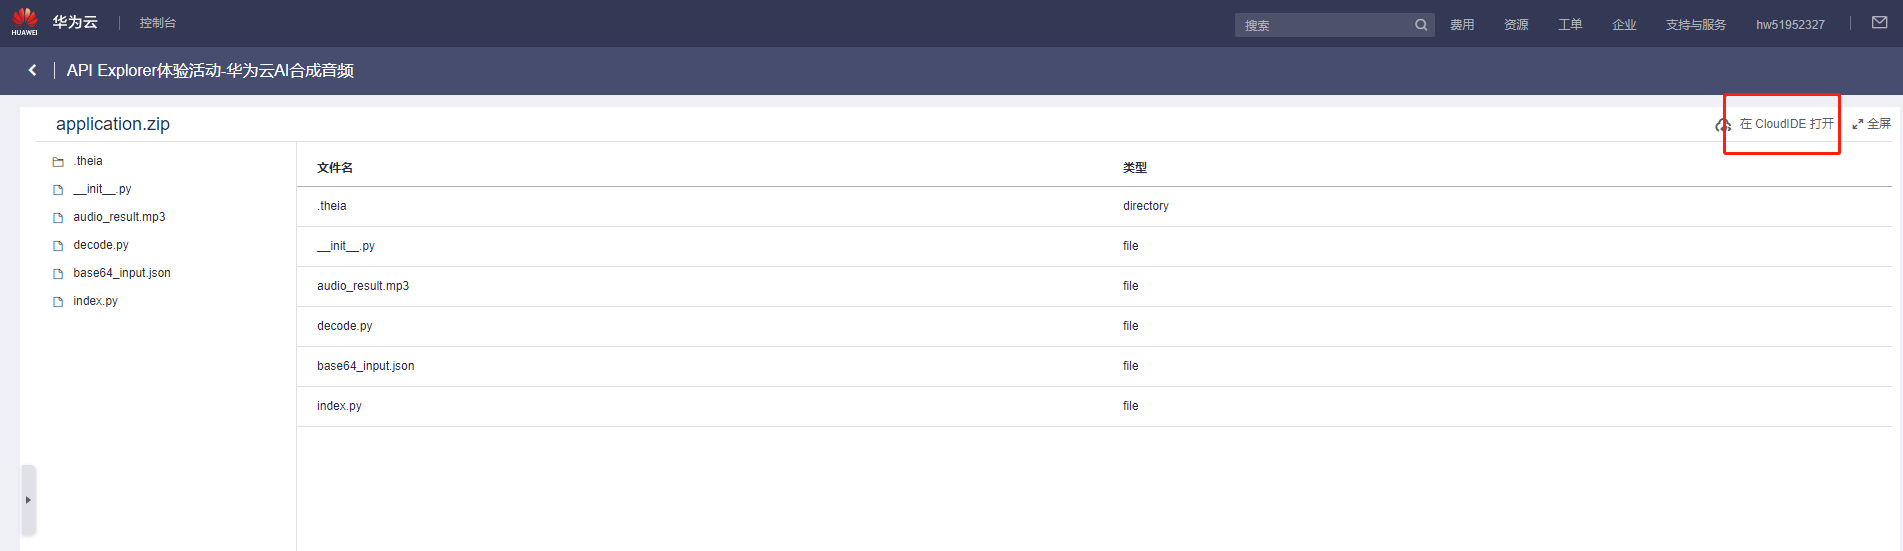Image resolution: width=1903 pixels, height=551 pixels.
Task: Click the .theia folder icon in tree
Action: tap(58, 162)
